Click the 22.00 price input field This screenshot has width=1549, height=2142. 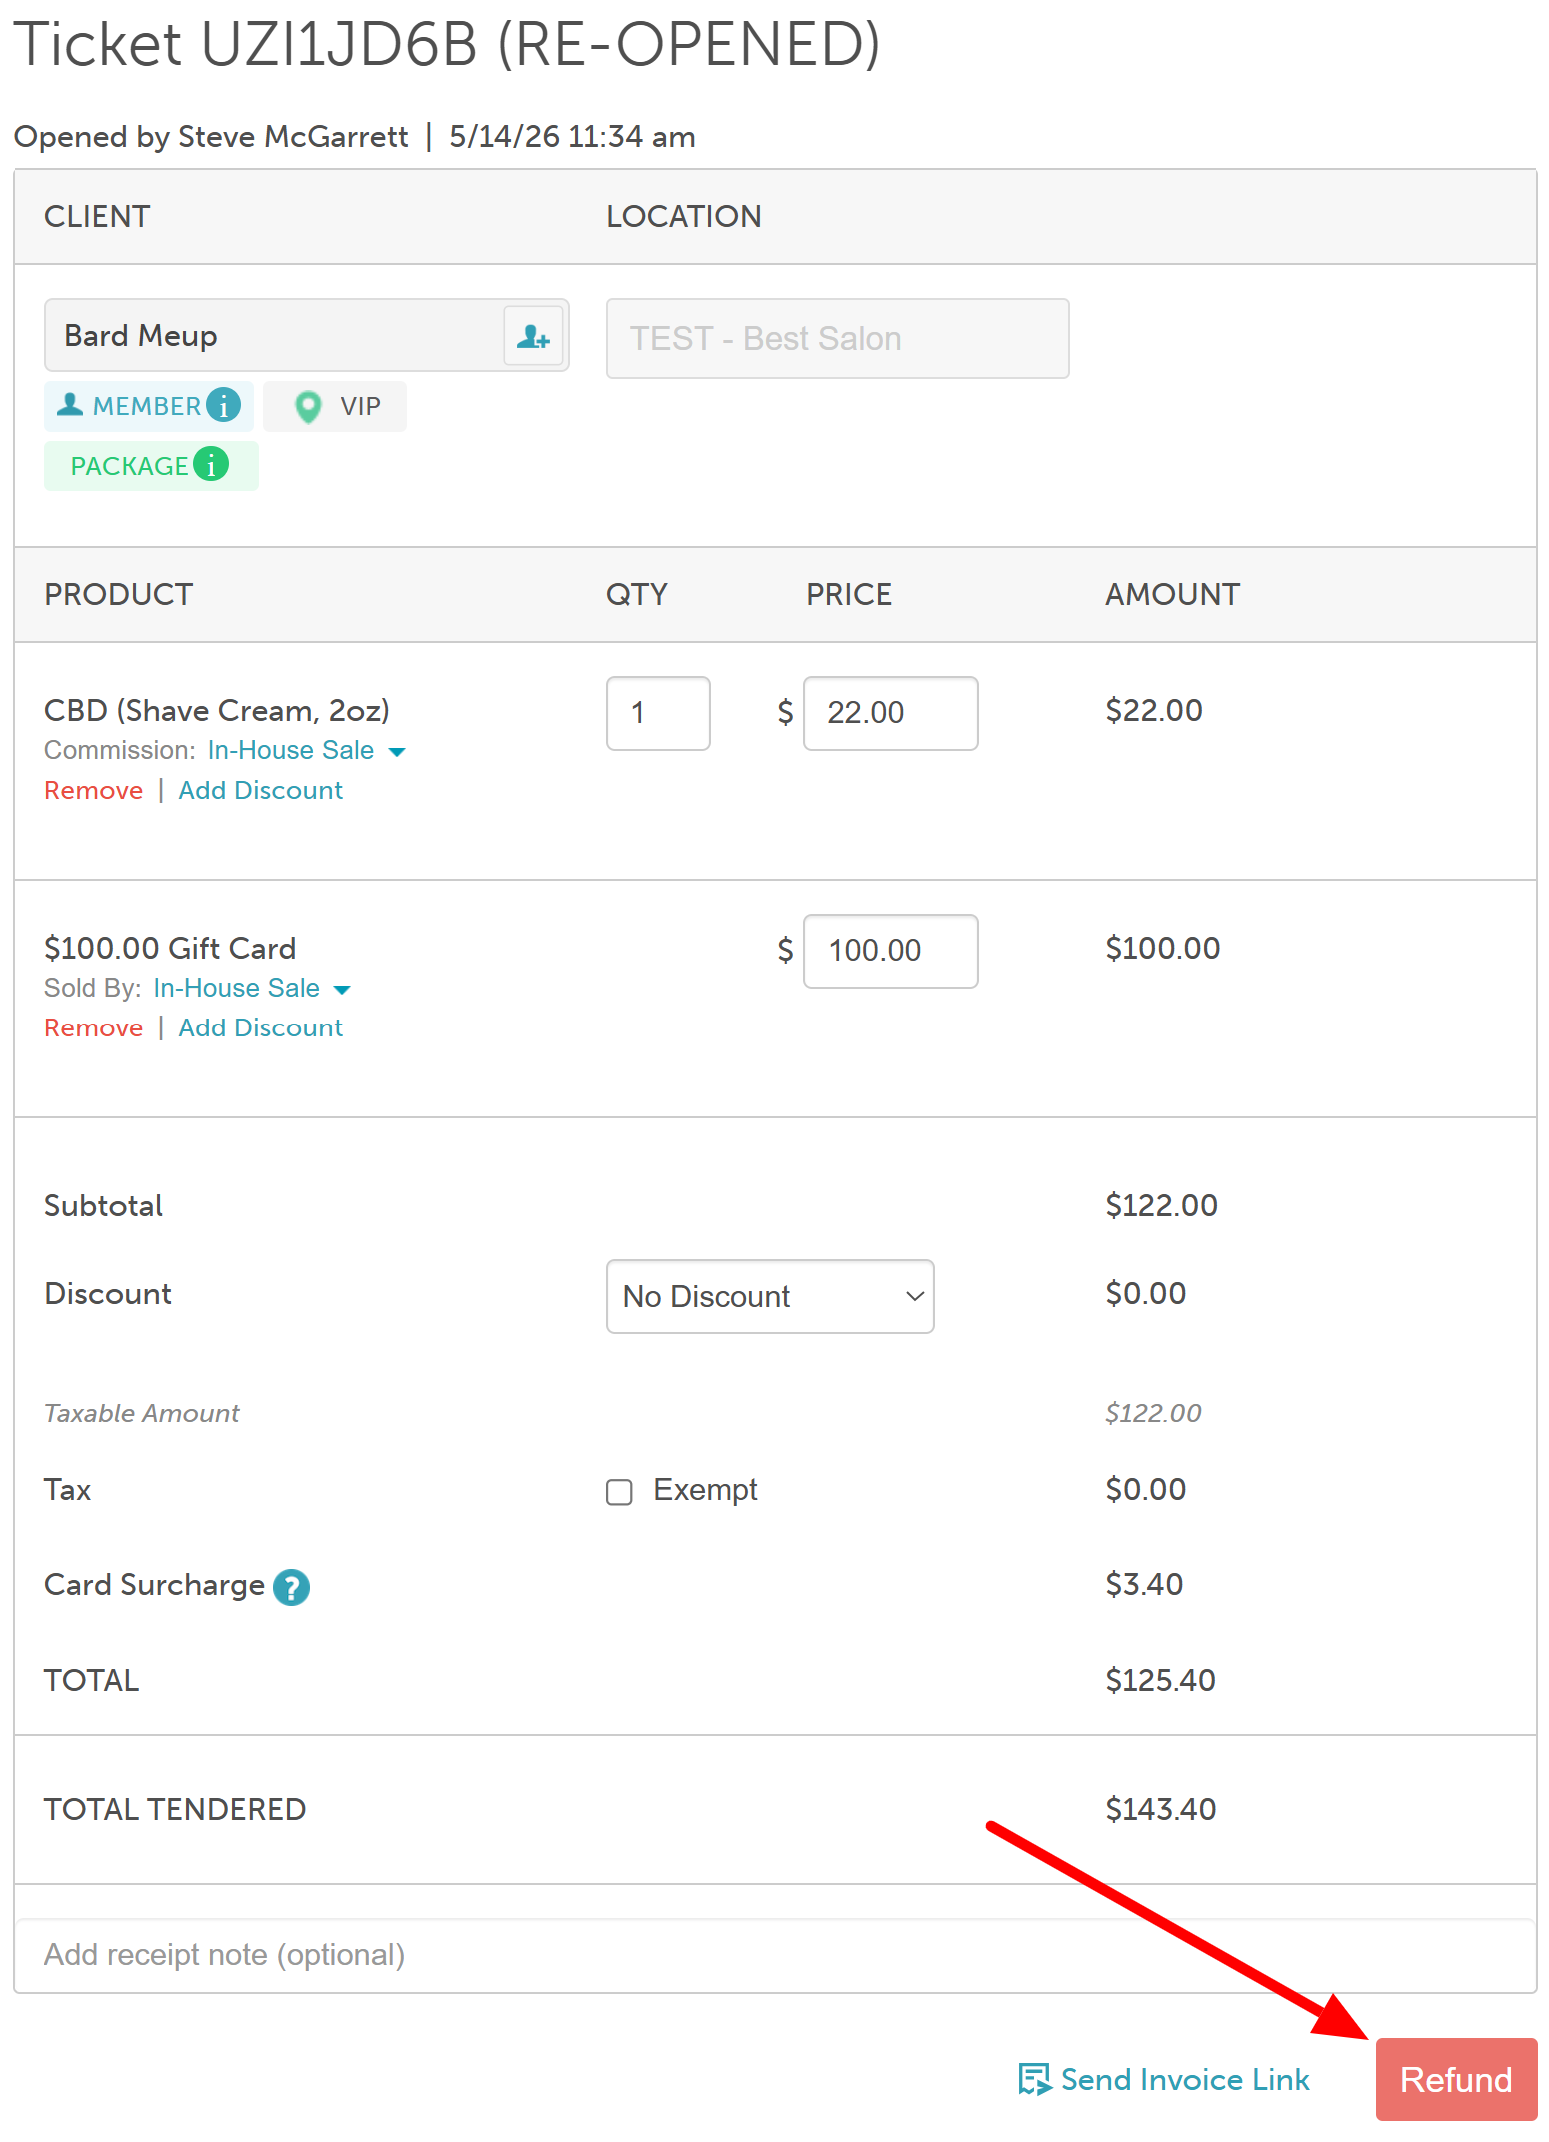pos(890,713)
